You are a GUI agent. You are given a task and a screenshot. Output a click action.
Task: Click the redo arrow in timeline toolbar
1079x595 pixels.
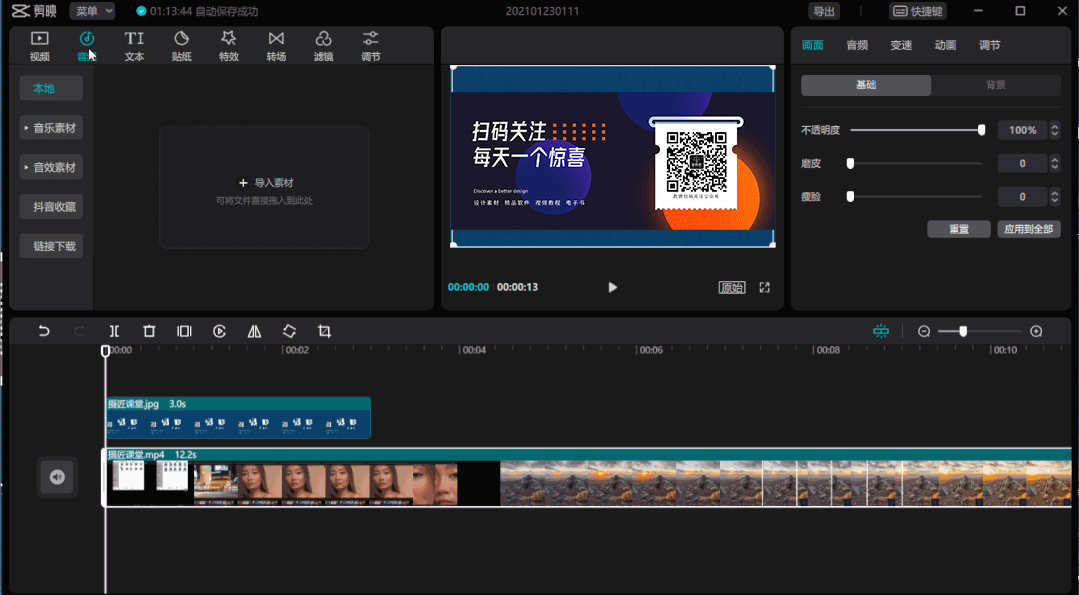coord(79,331)
